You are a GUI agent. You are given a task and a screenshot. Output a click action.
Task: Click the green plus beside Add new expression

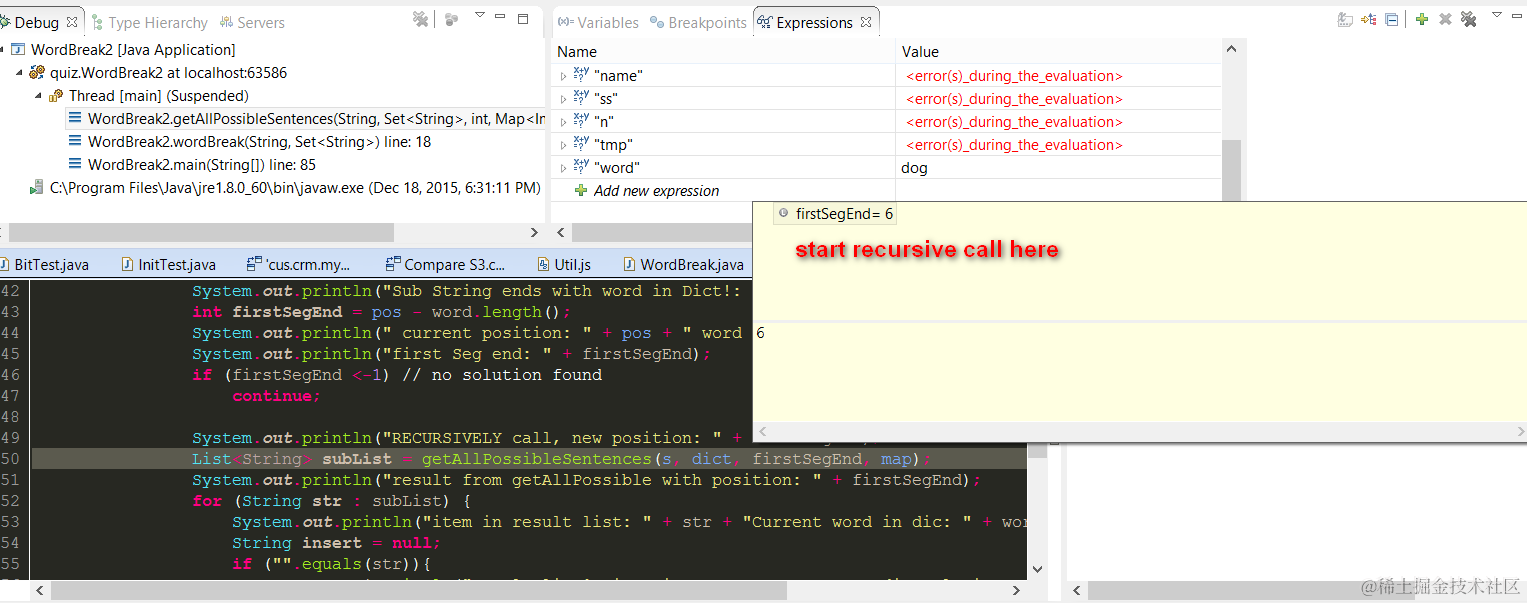pos(581,191)
